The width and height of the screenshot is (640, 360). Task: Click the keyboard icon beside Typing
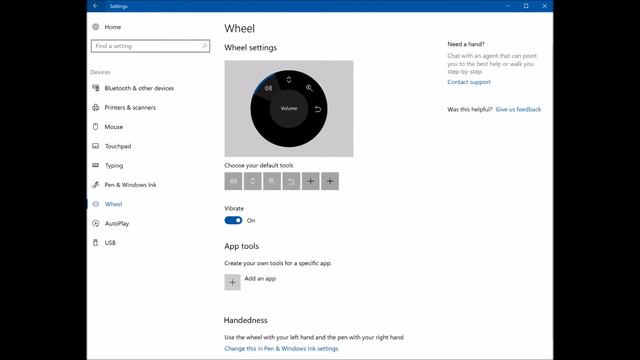click(96, 165)
